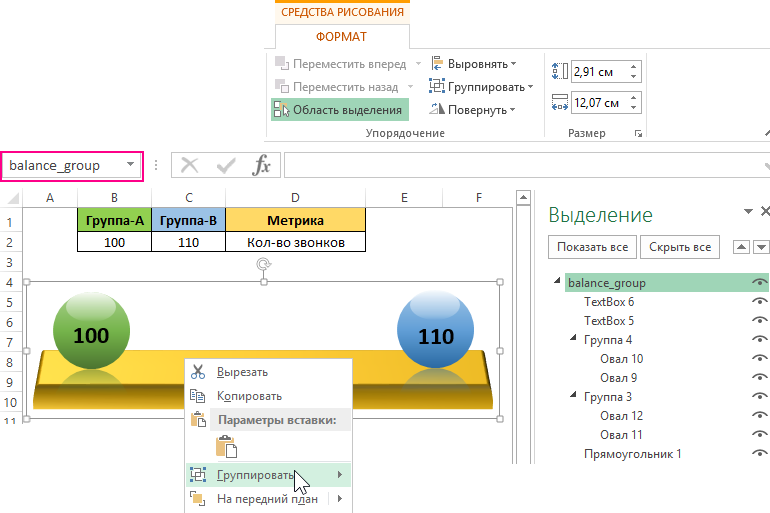Select column D header
This screenshot has width=770, height=513.
(295, 198)
